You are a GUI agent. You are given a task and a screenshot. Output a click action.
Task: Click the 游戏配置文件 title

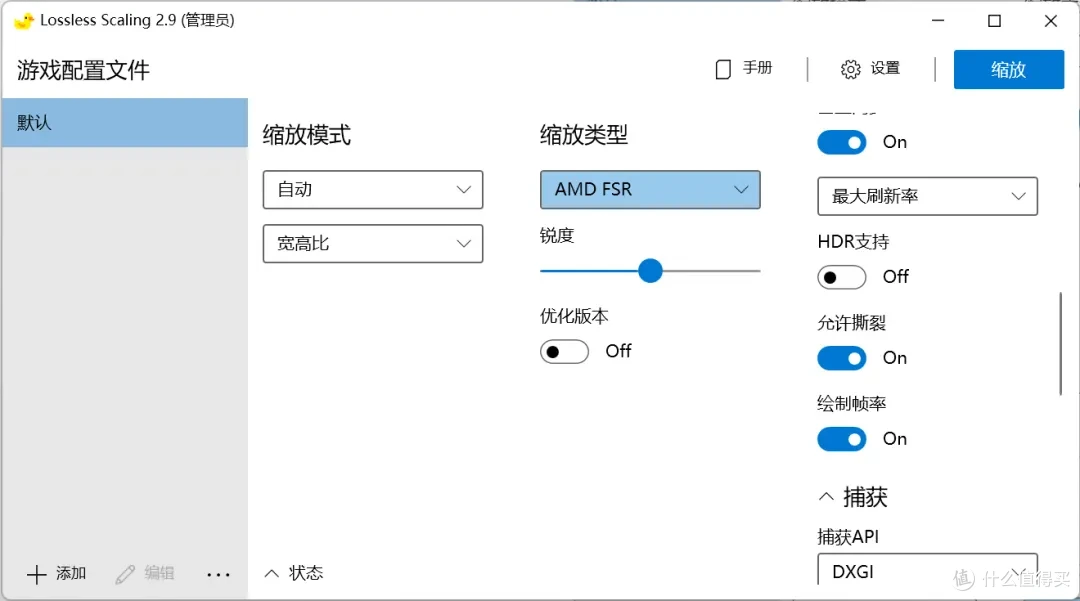click(83, 70)
